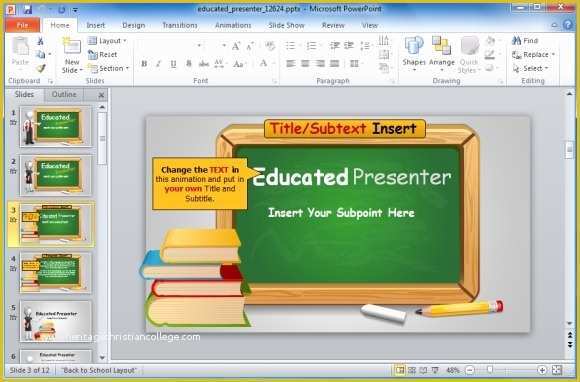Switch to the Slide Show tab
This screenshot has width=580, height=382.
click(x=286, y=25)
